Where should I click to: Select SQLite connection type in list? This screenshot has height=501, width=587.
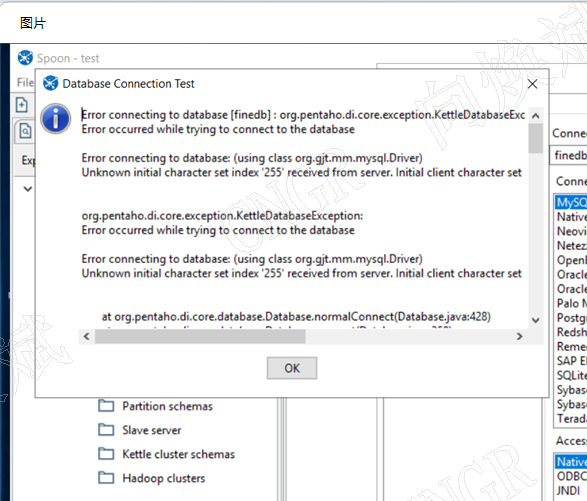tap(571, 376)
